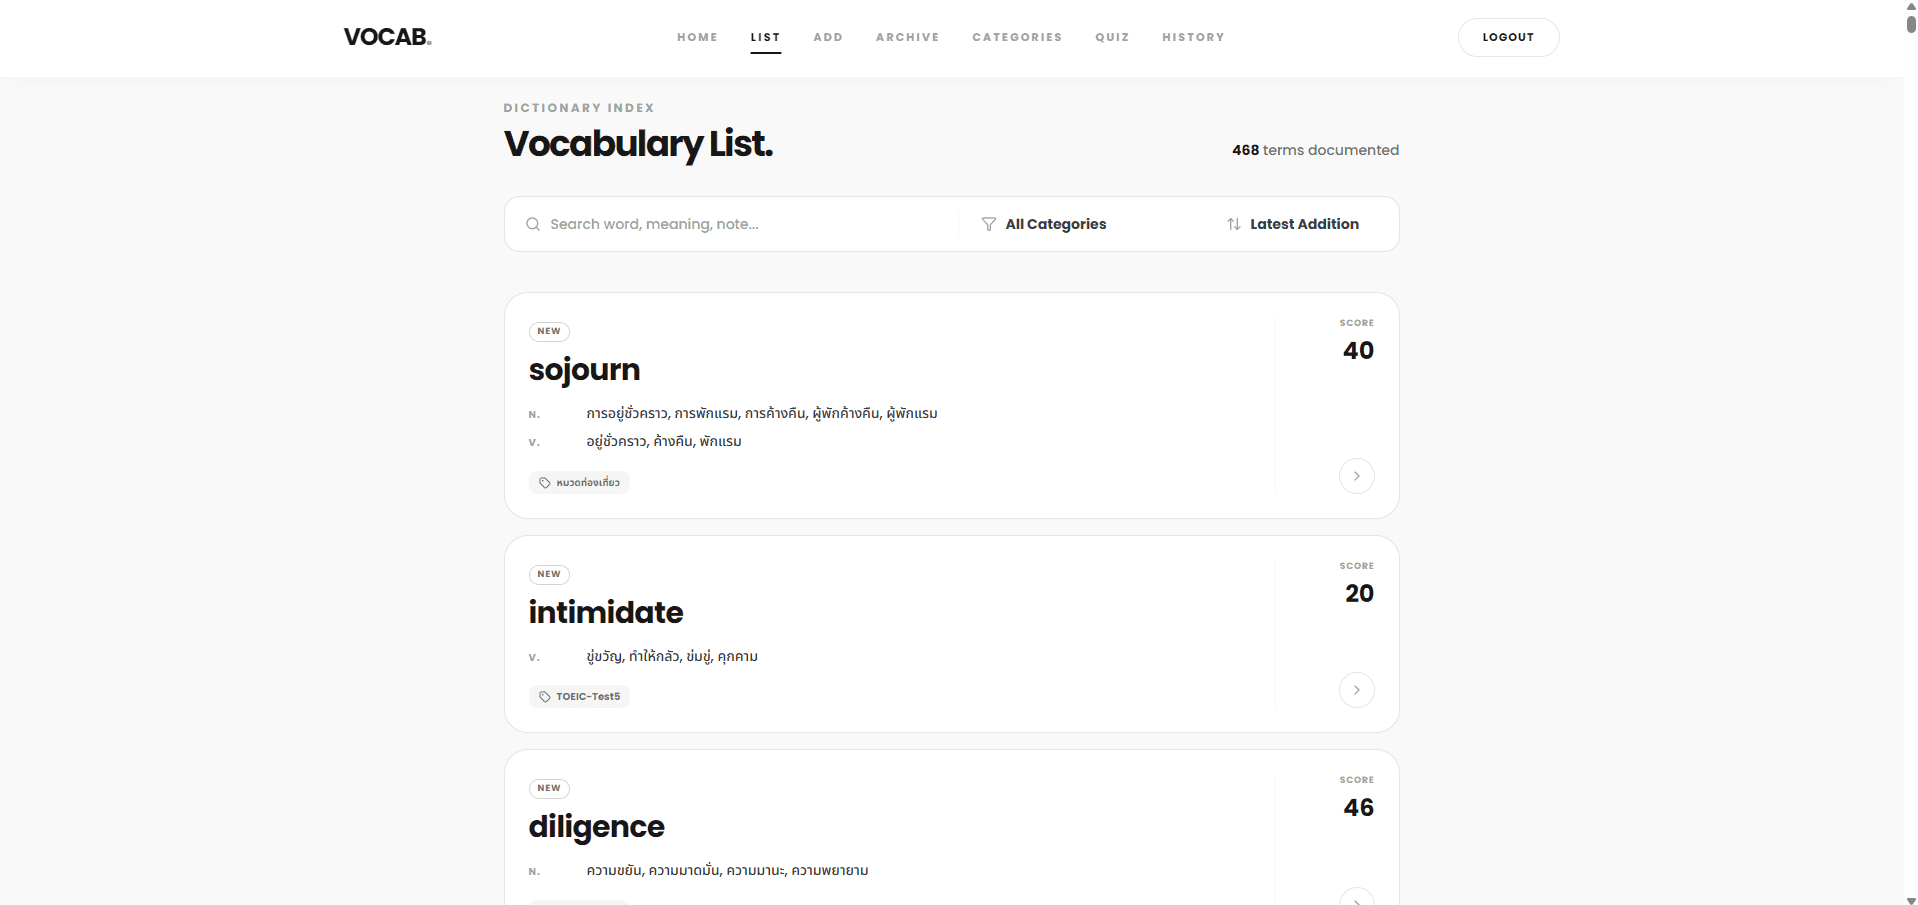Switch to the Add tab
The image size is (1918, 905).
828,37
